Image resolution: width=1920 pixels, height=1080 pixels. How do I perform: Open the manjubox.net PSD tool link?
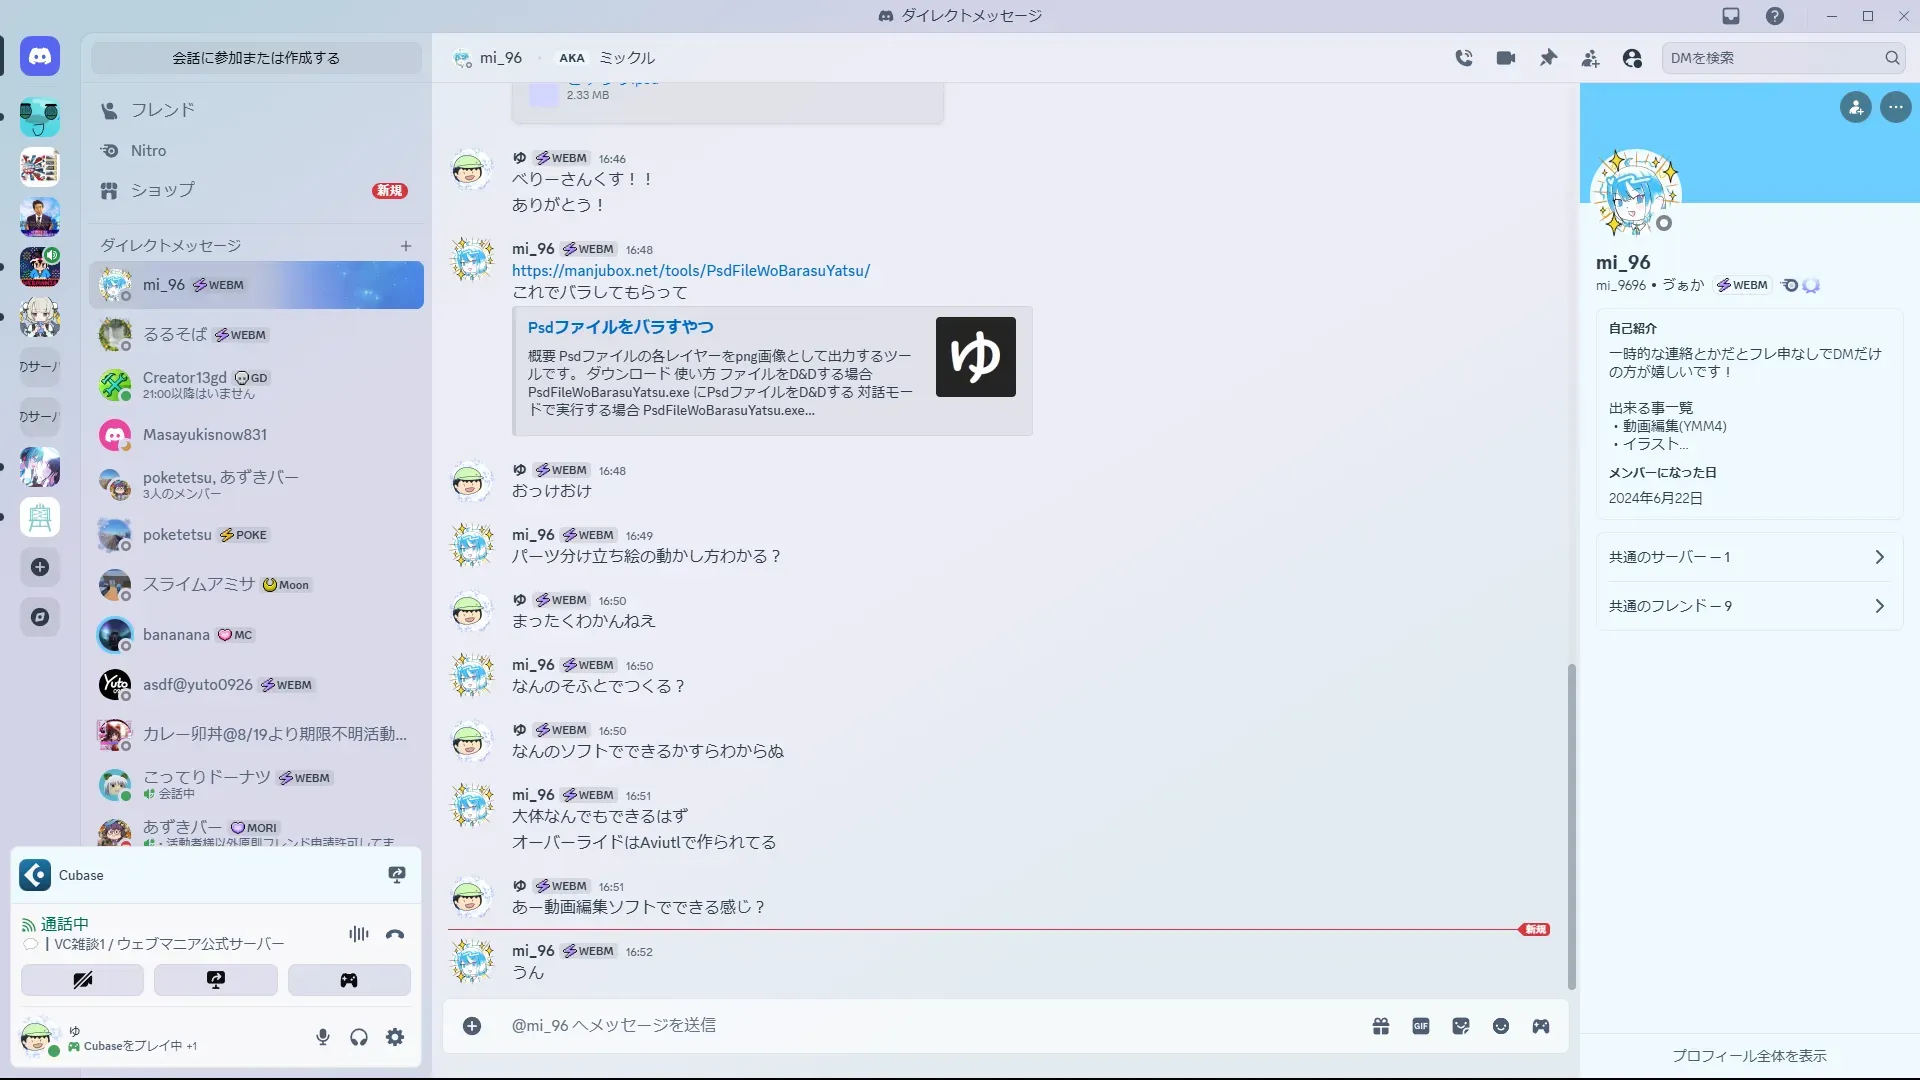(x=691, y=271)
